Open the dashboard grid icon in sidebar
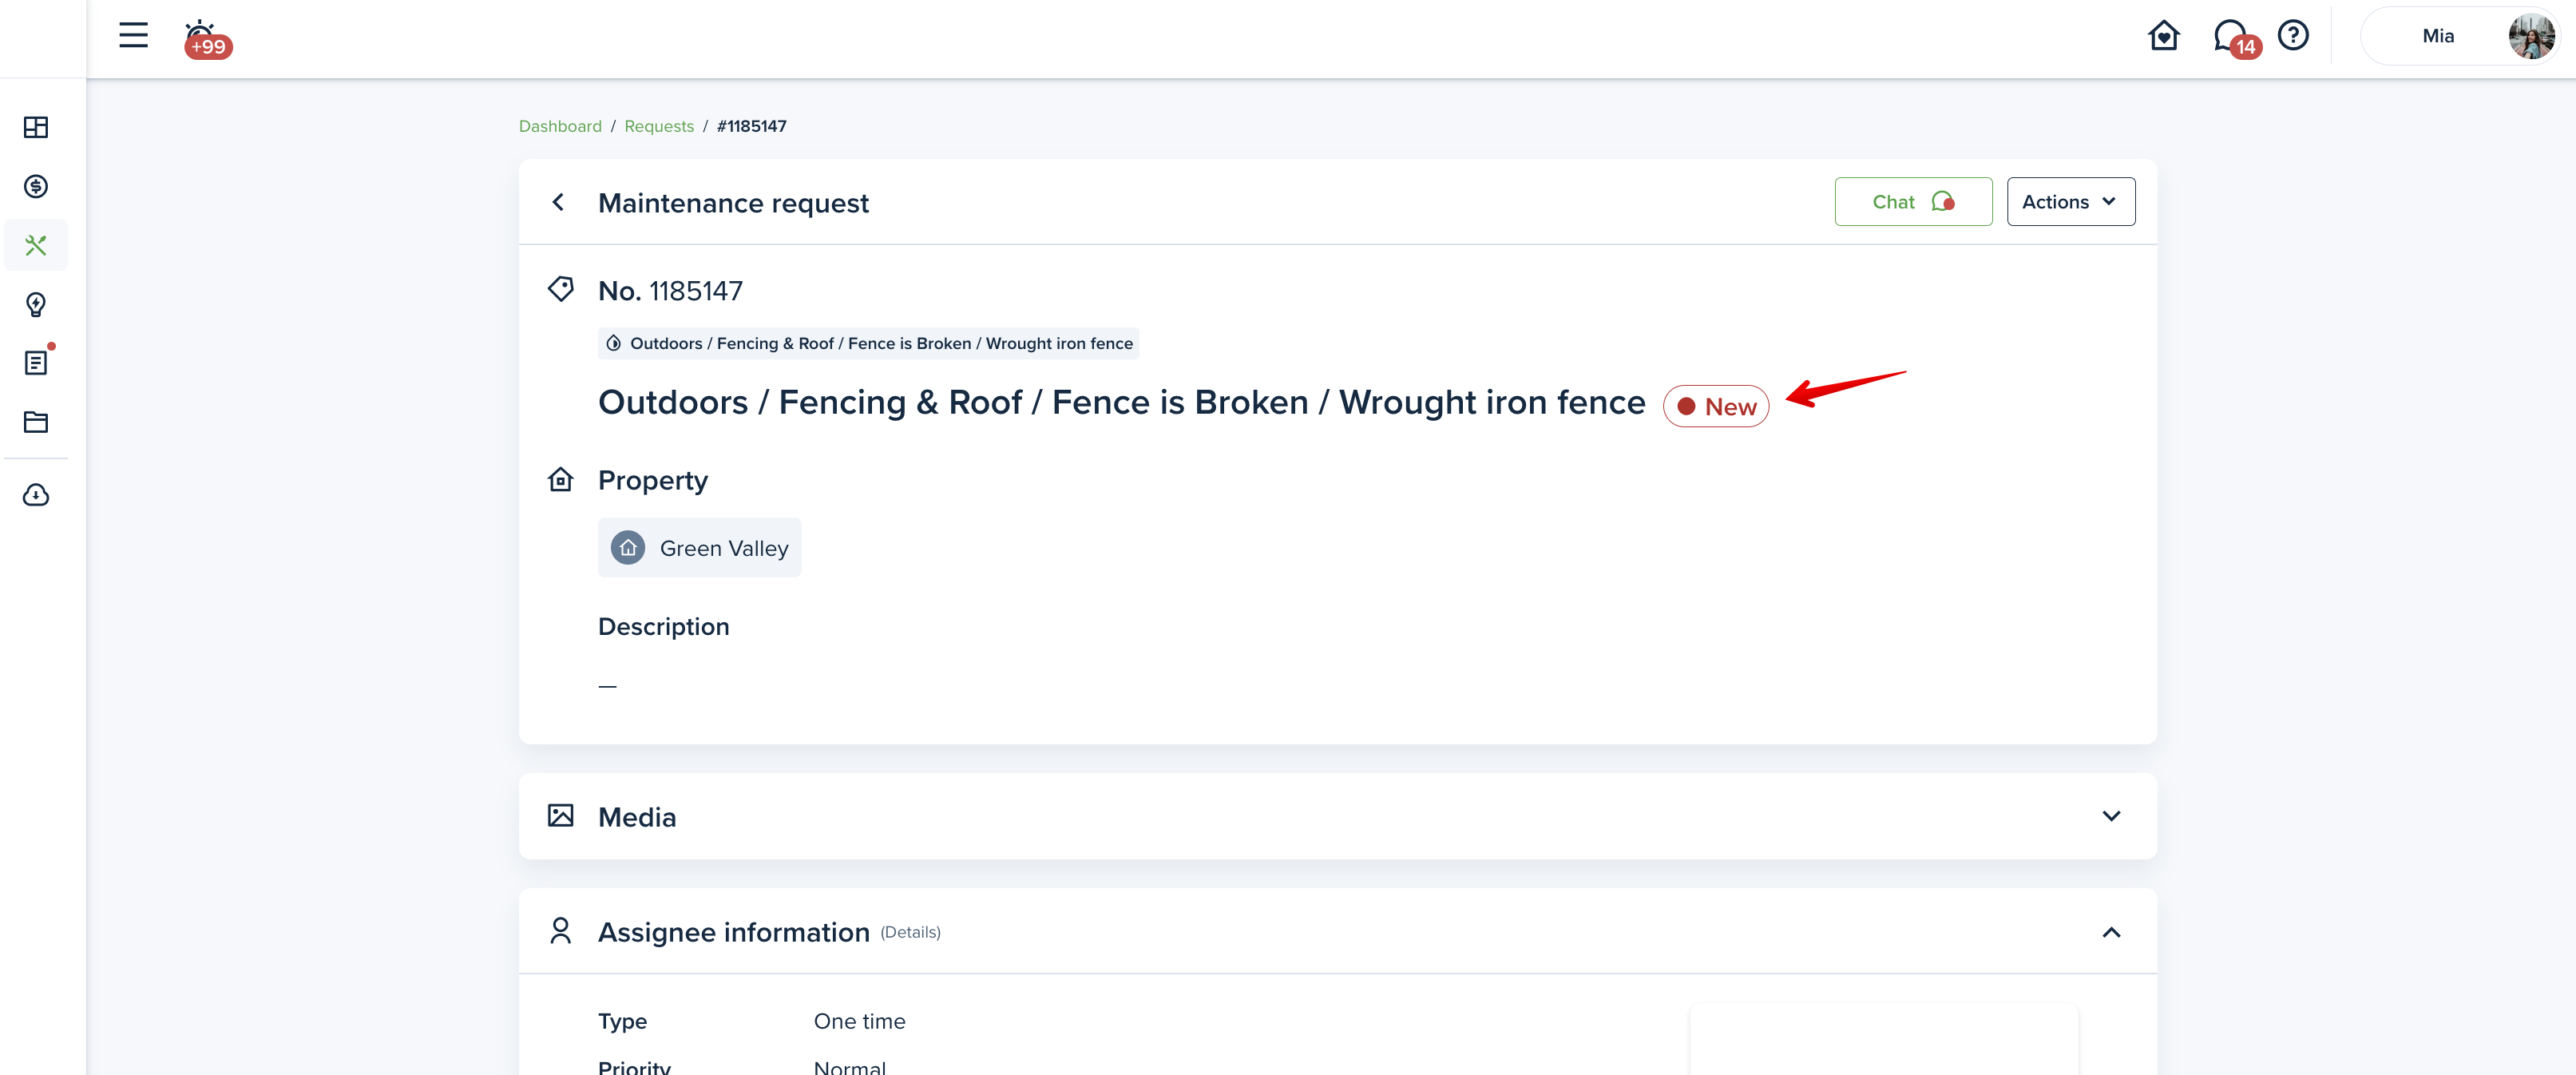The image size is (2576, 1075). click(x=36, y=127)
